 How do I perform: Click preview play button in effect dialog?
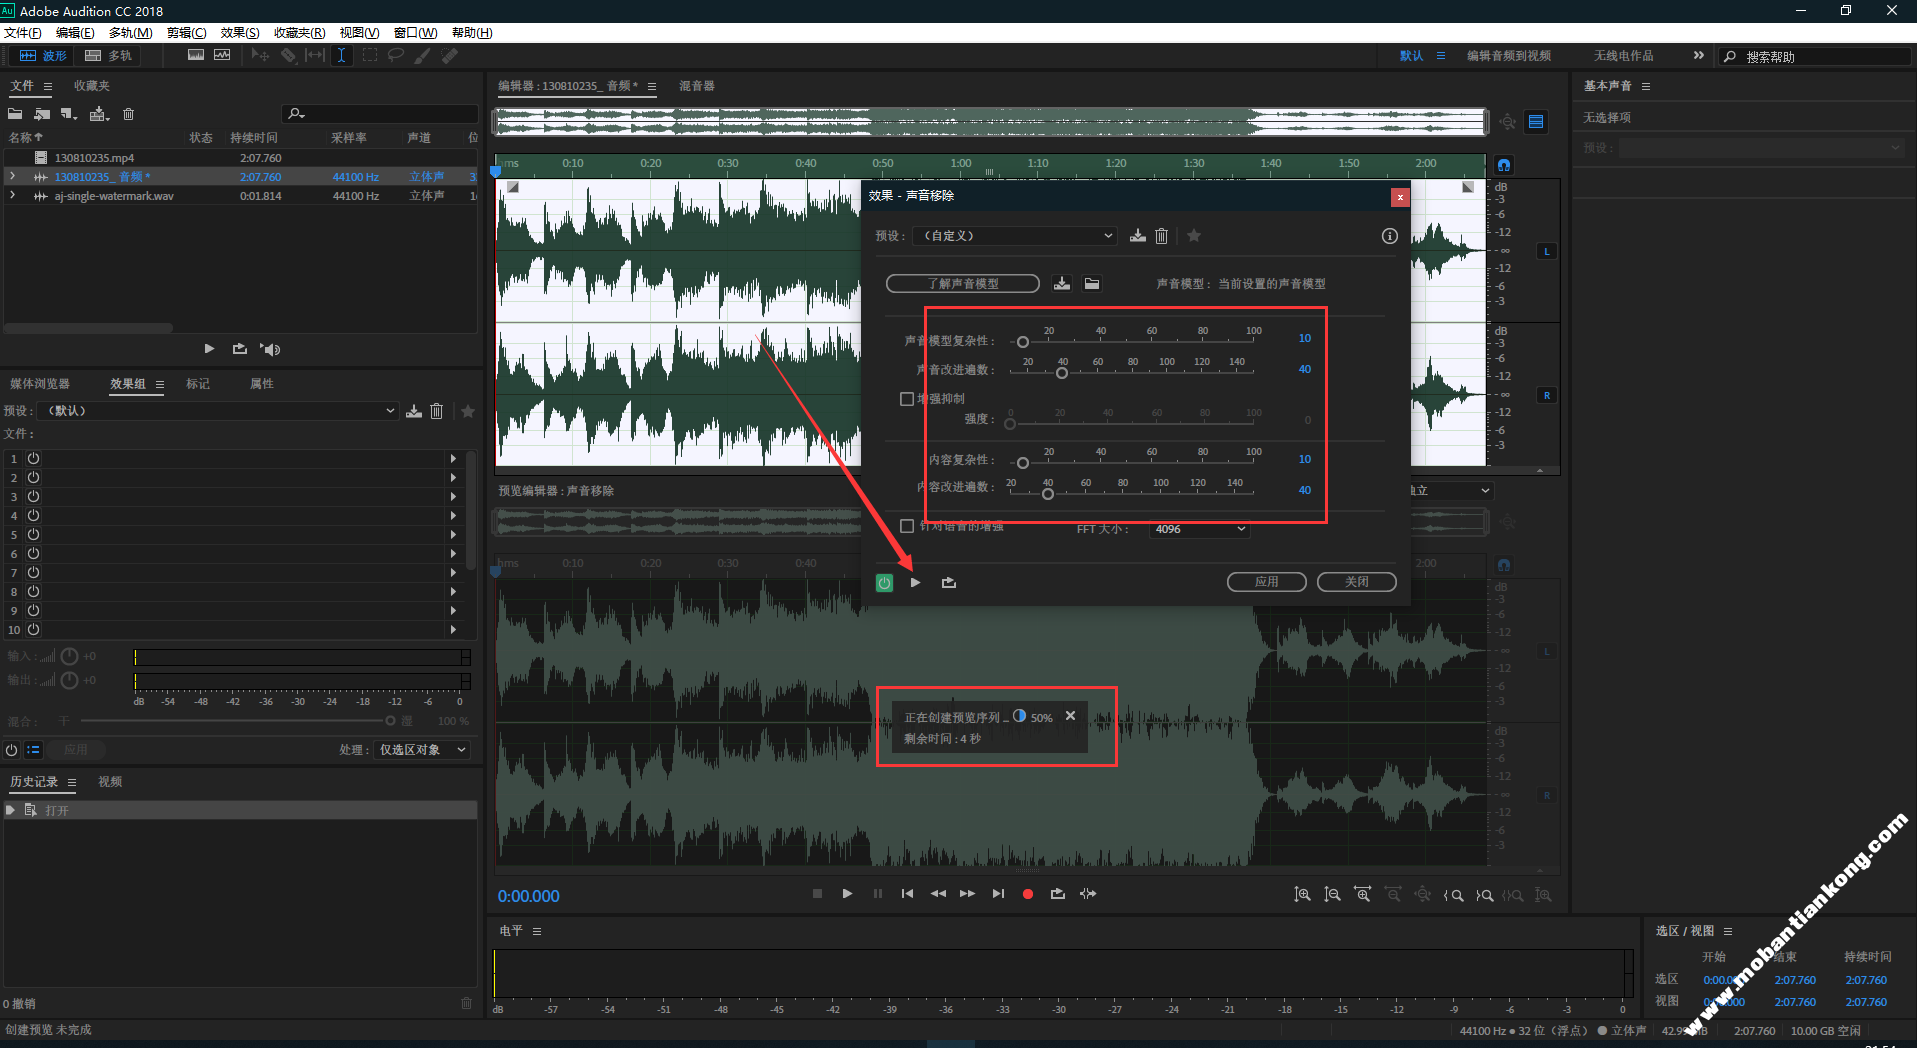[915, 583]
